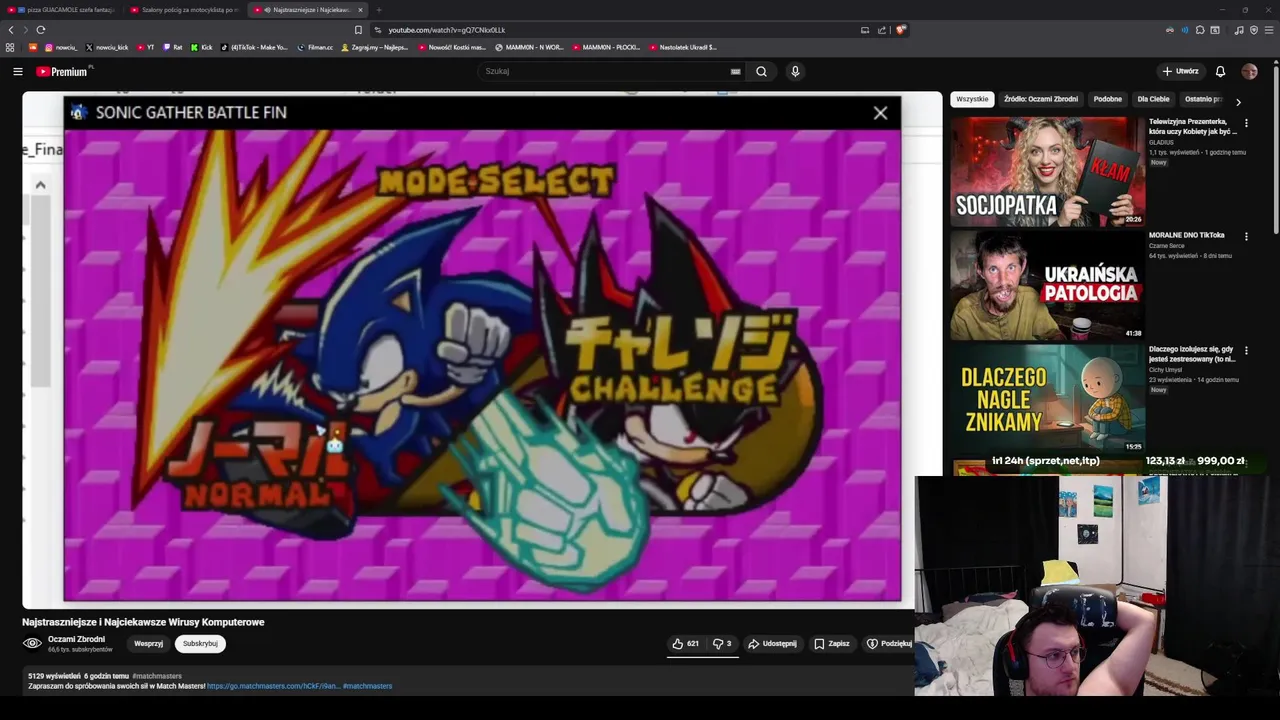Screen dimensions: 1280x720
Task: Open the Rat Twitch bookmark
Action: click(x=173, y=47)
